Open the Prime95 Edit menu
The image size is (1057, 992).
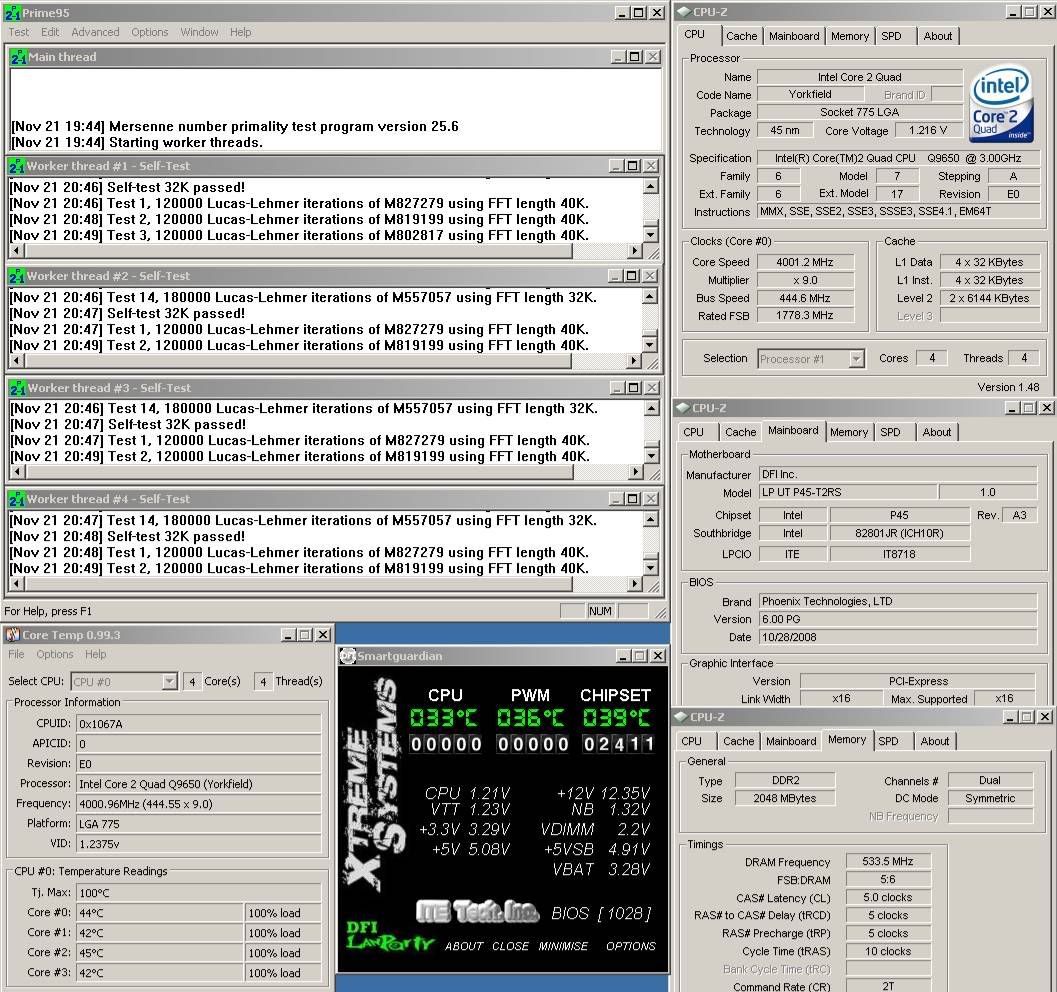coord(50,32)
